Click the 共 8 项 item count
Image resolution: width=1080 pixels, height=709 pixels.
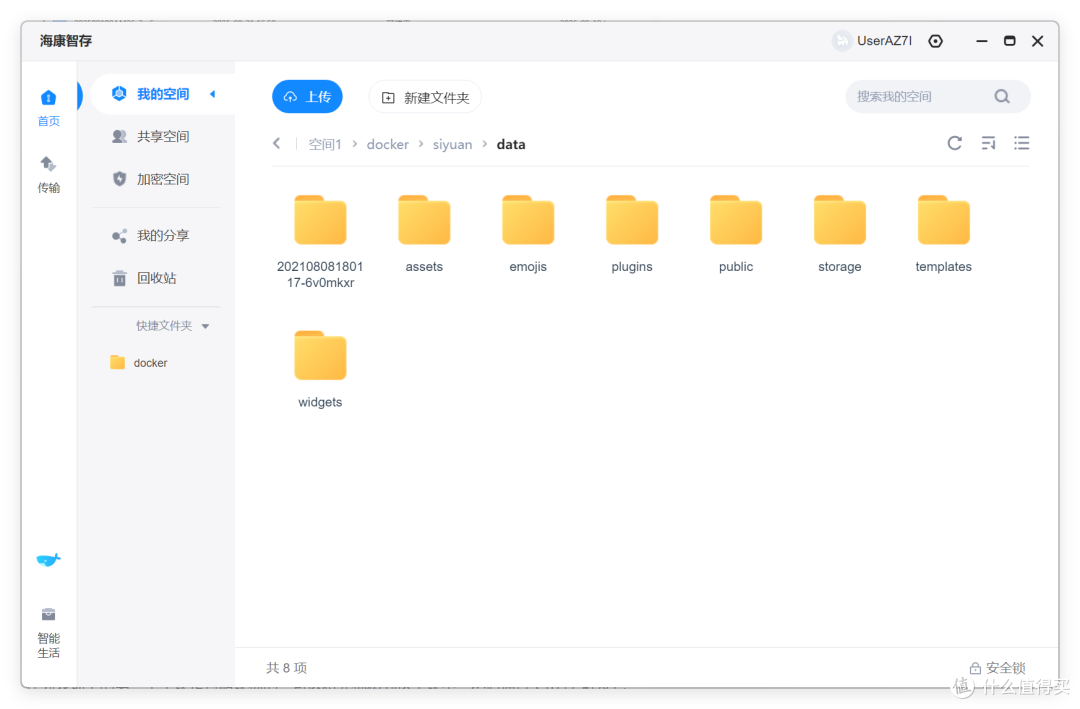coord(287,668)
